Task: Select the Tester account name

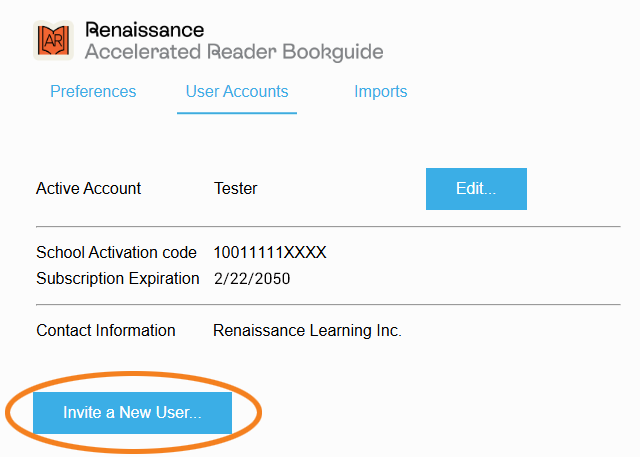Action: tap(236, 188)
